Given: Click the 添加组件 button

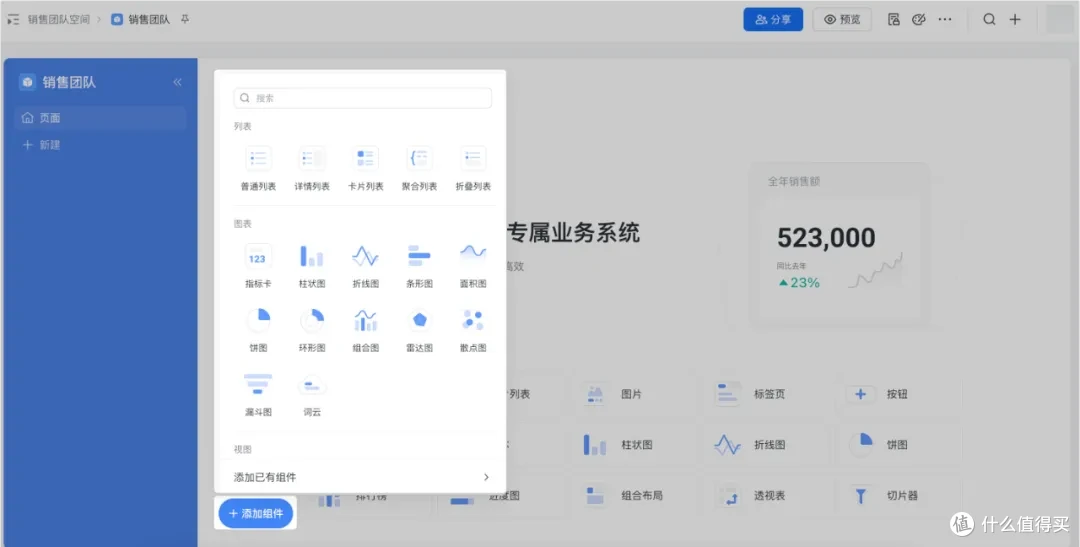Looking at the screenshot, I should pos(256,513).
